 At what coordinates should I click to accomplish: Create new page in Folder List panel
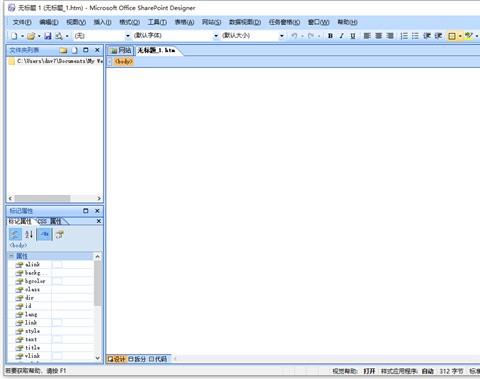click(75, 50)
